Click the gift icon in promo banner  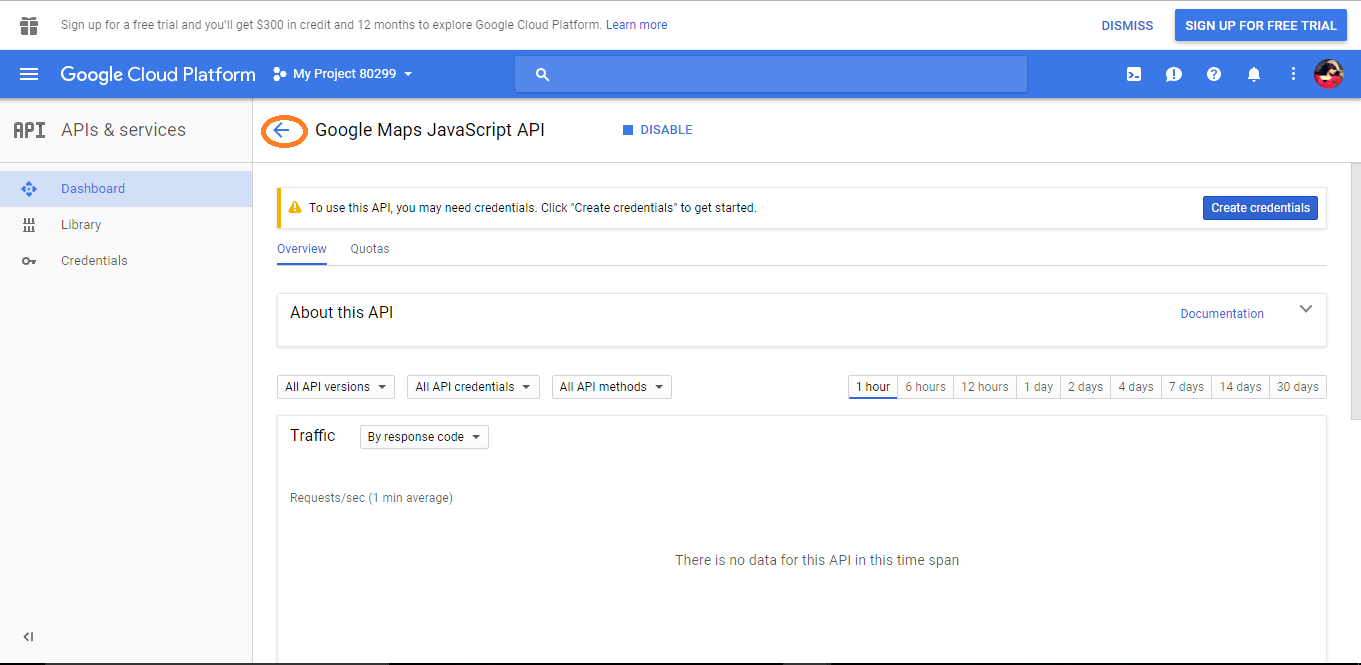coord(29,25)
